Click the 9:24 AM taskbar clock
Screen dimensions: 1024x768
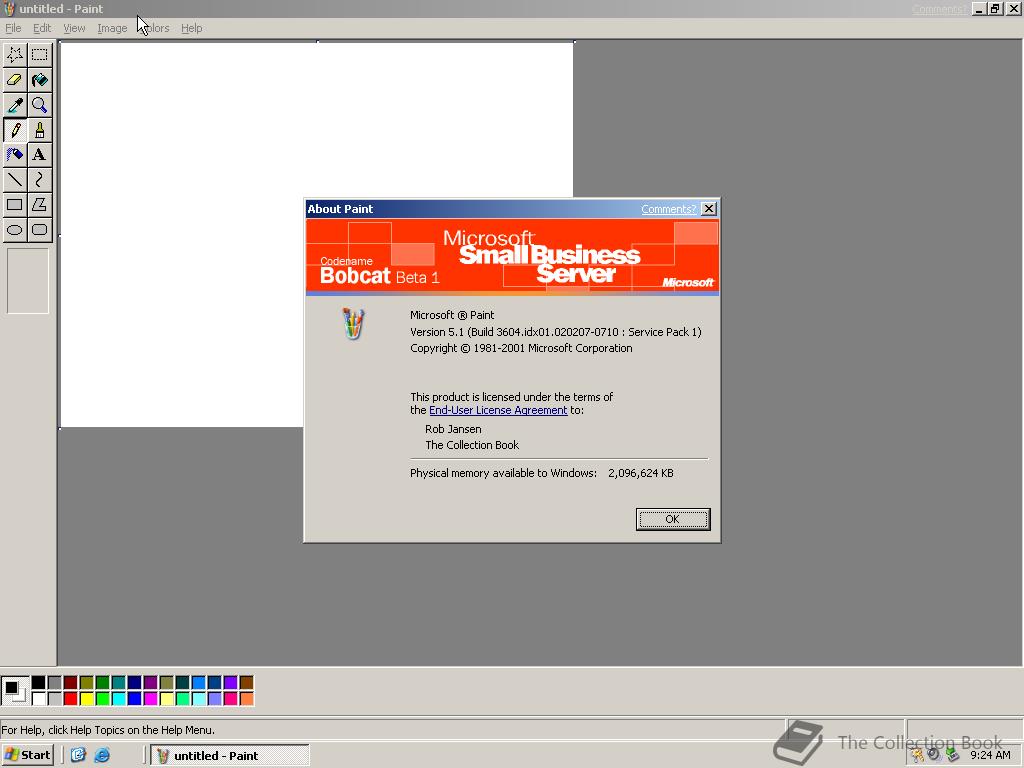click(990, 756)
